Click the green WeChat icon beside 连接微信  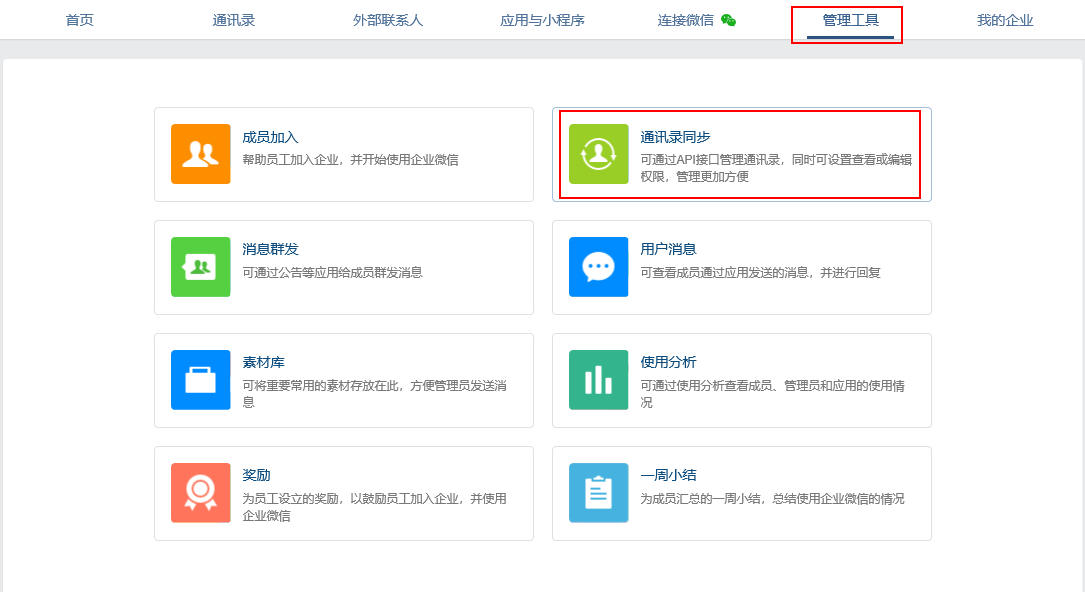point(728,20)
